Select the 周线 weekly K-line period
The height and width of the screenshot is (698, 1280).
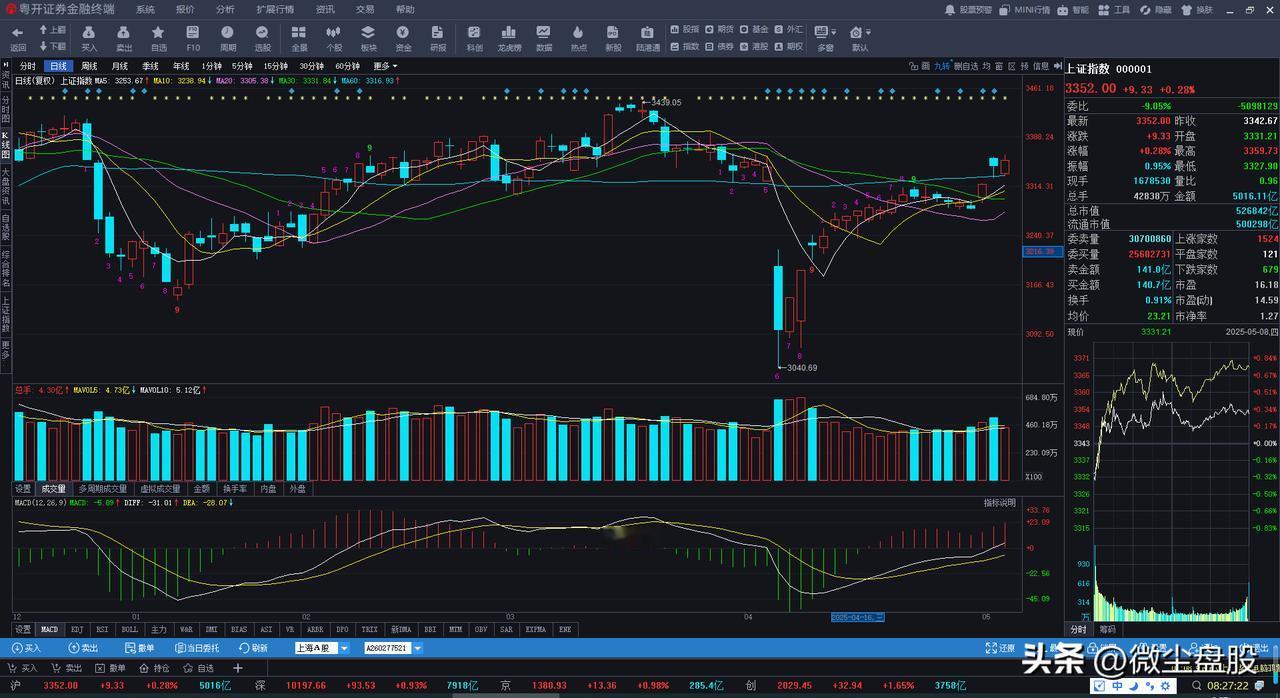click(90, 66)
